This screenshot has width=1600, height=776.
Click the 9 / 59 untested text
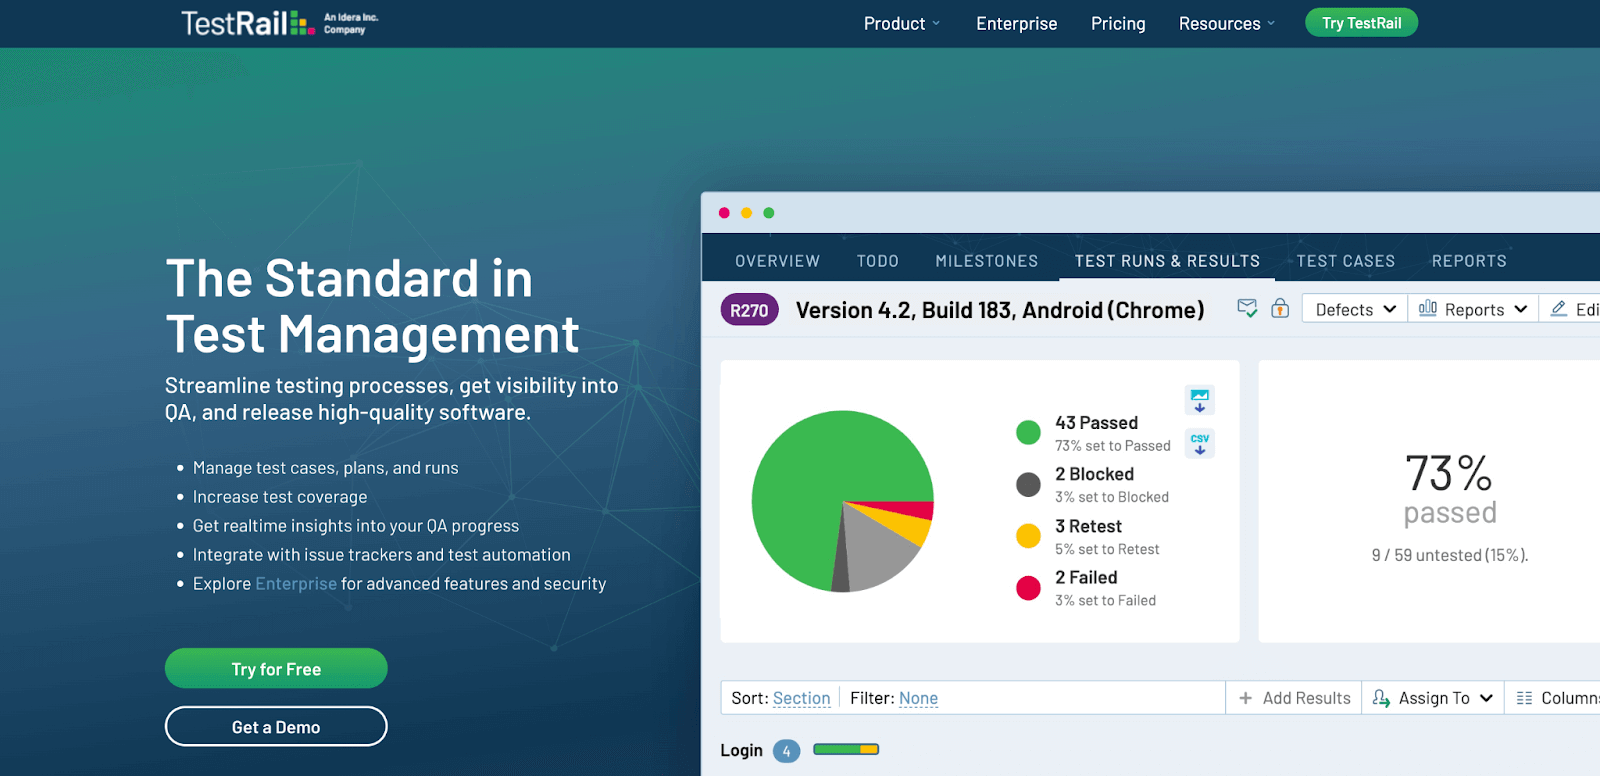click(1449, 555)
